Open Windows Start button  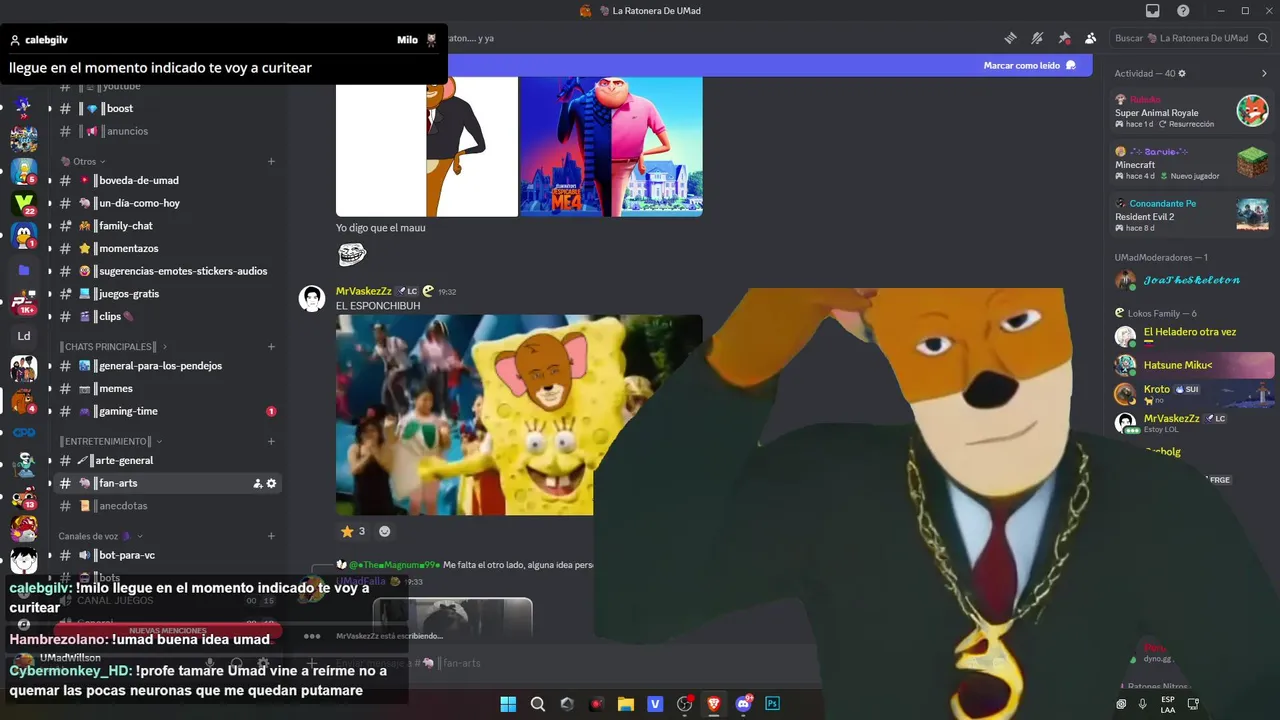tap(508, 704)
